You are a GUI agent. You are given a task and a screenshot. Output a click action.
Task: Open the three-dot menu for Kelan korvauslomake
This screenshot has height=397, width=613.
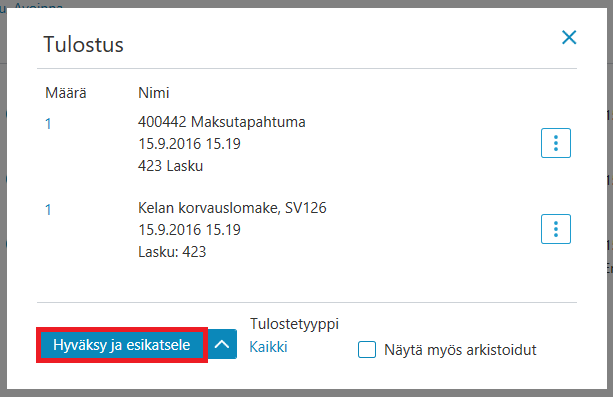click(x=556, y=229)
